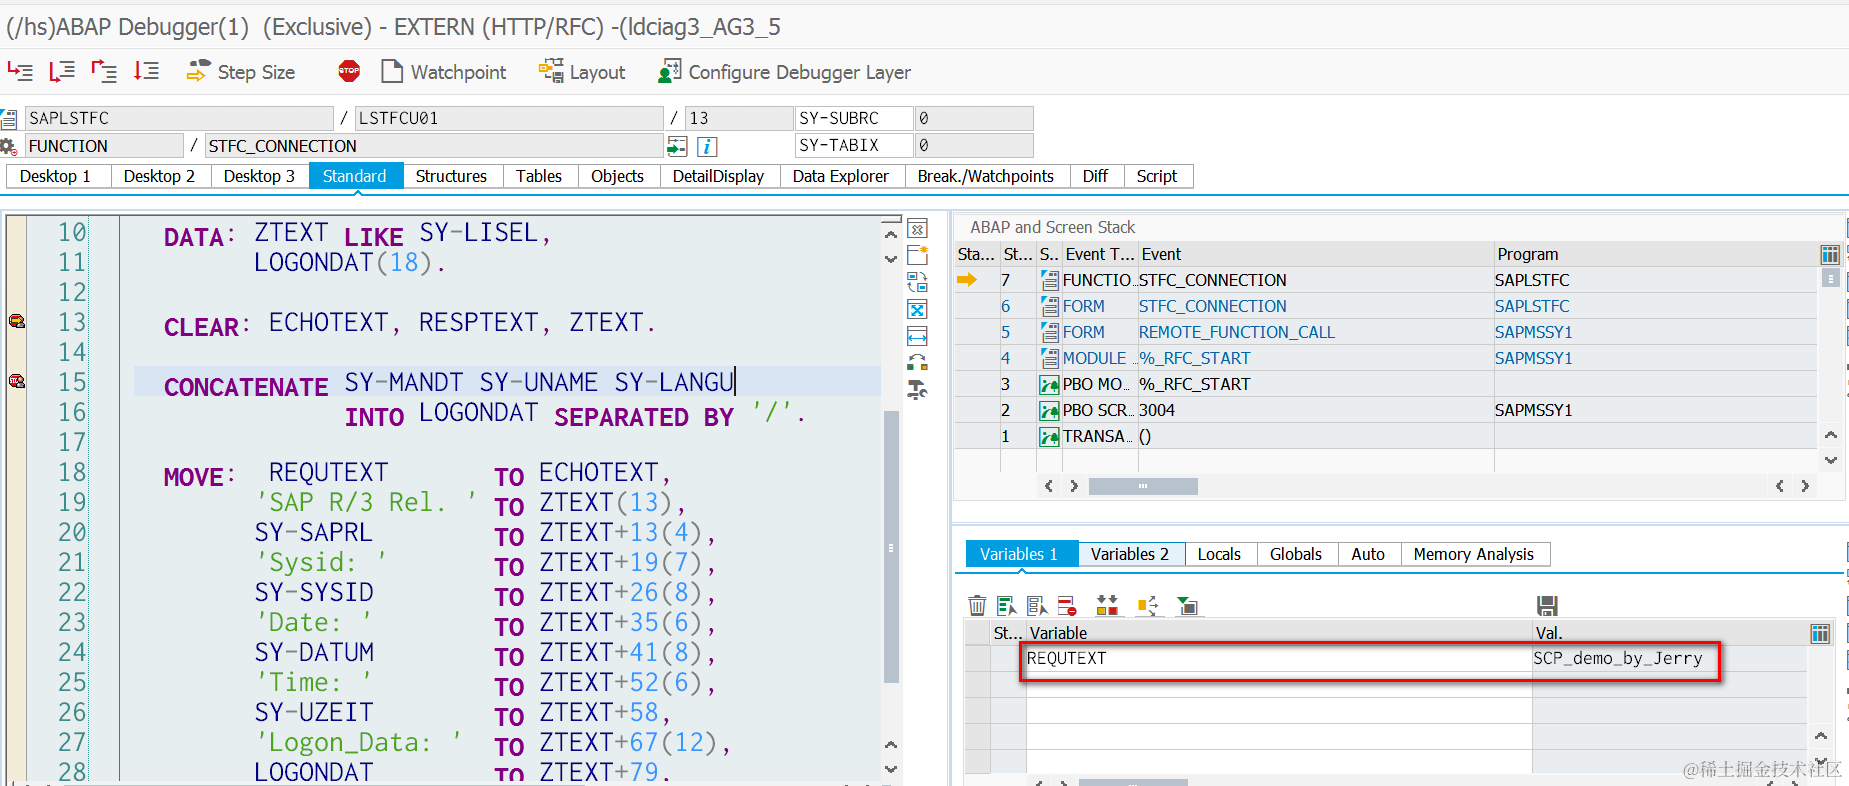The image size is (1849, 786).
Task: Open the DetailDisplay tab
Action: pos(718,176)
